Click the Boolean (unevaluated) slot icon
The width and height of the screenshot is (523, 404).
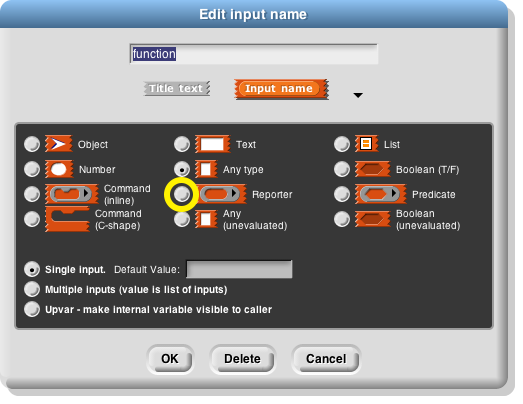[x=372, y=219]
